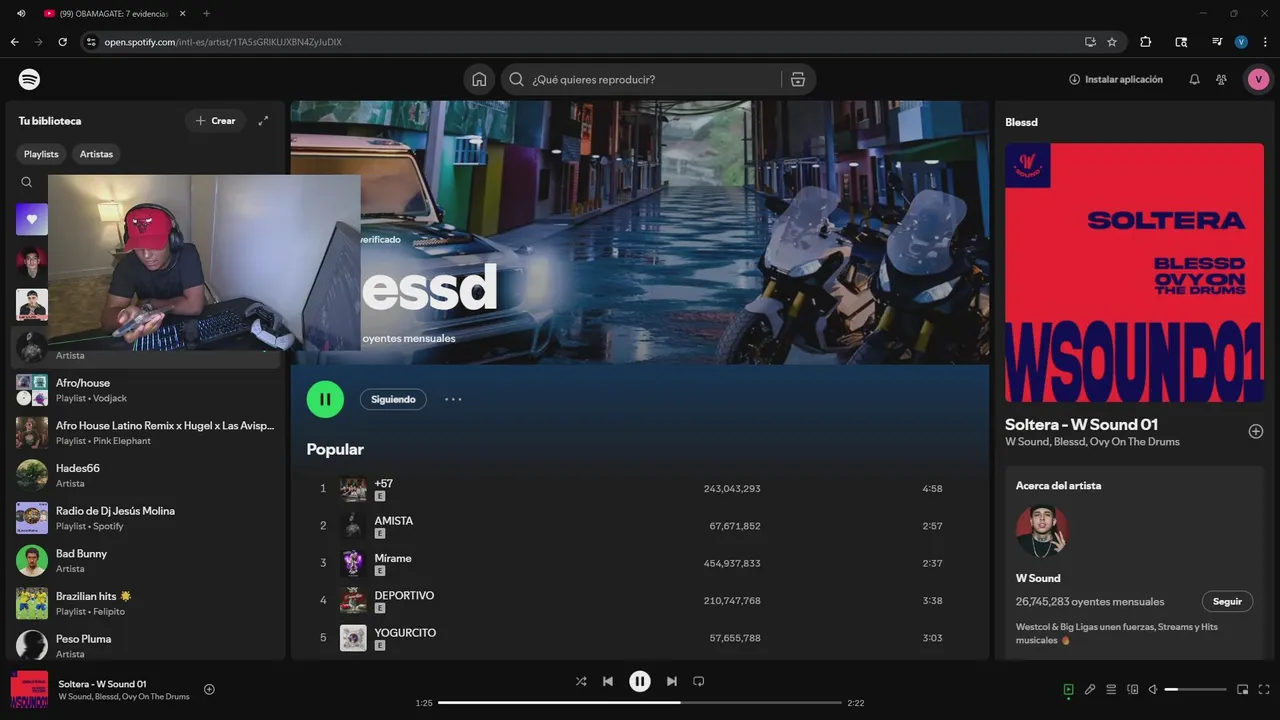
Task: Open Spotify home via house icon
Action: tap(479, 79)
